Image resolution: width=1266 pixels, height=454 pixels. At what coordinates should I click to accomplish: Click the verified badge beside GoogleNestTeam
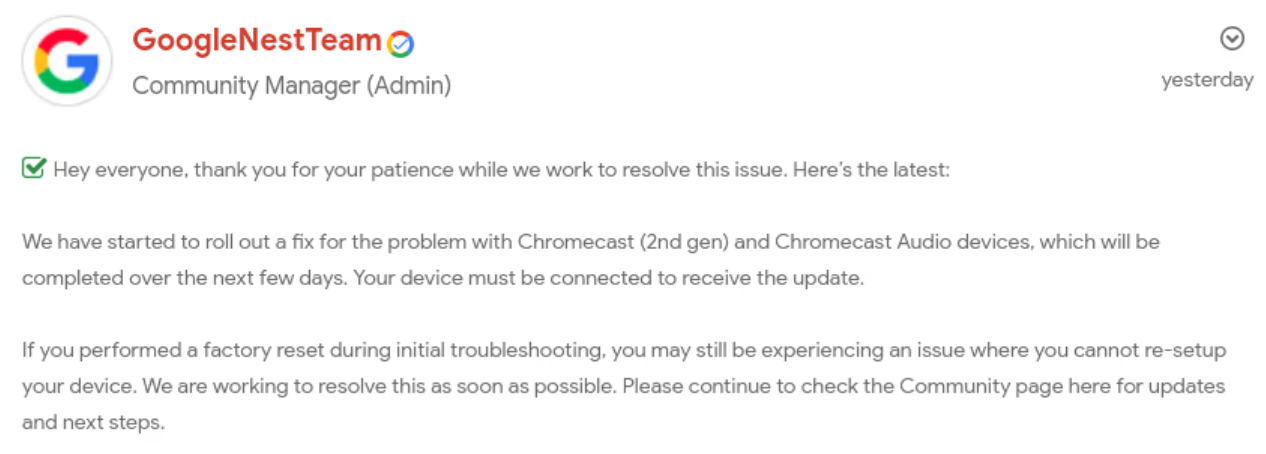[x=401, y=44]
